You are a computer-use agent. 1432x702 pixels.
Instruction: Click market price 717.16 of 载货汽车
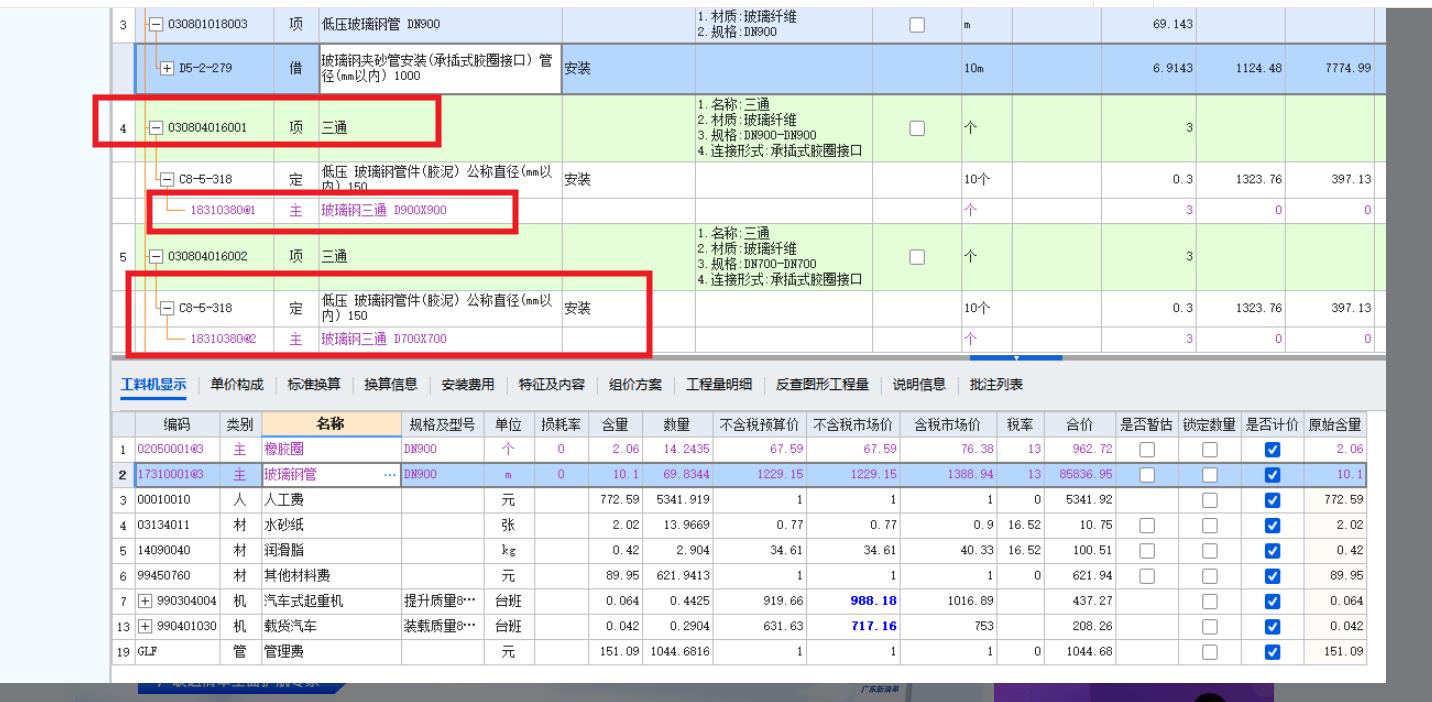874,627
